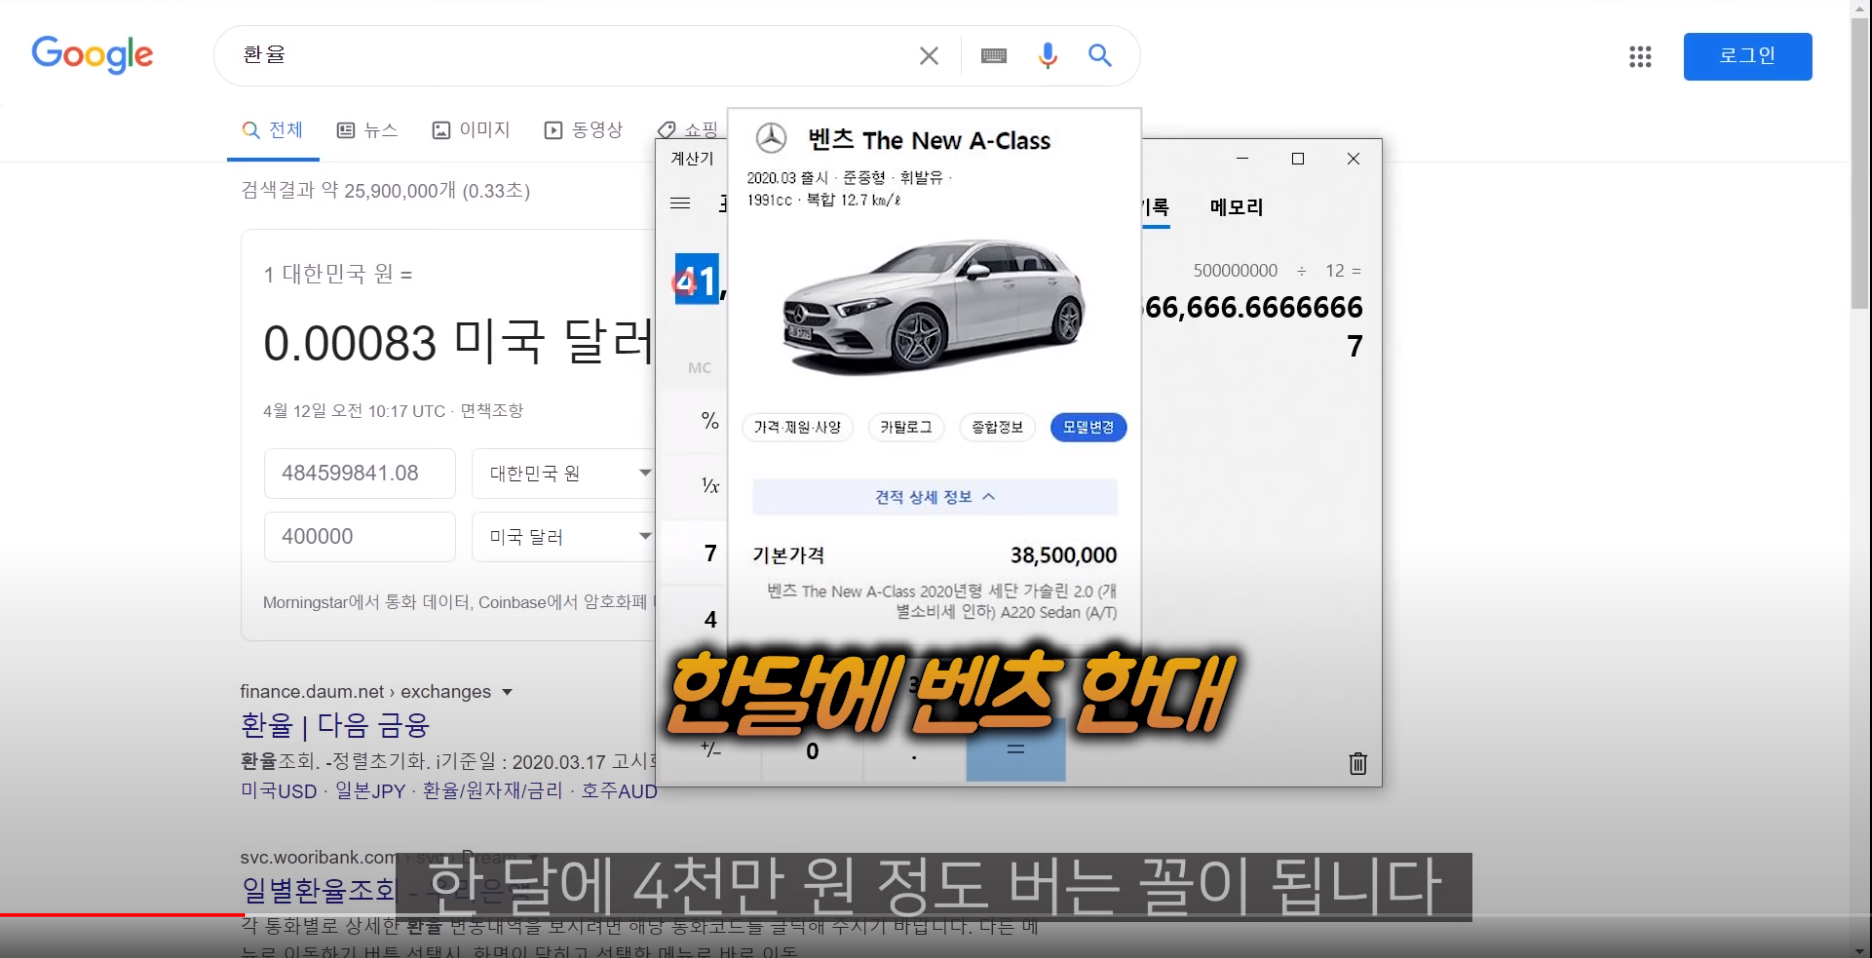Open the 환율/원자재/금리 sitelink
The width and height of the screenshot is (1872, 958).
pos(493,791)
